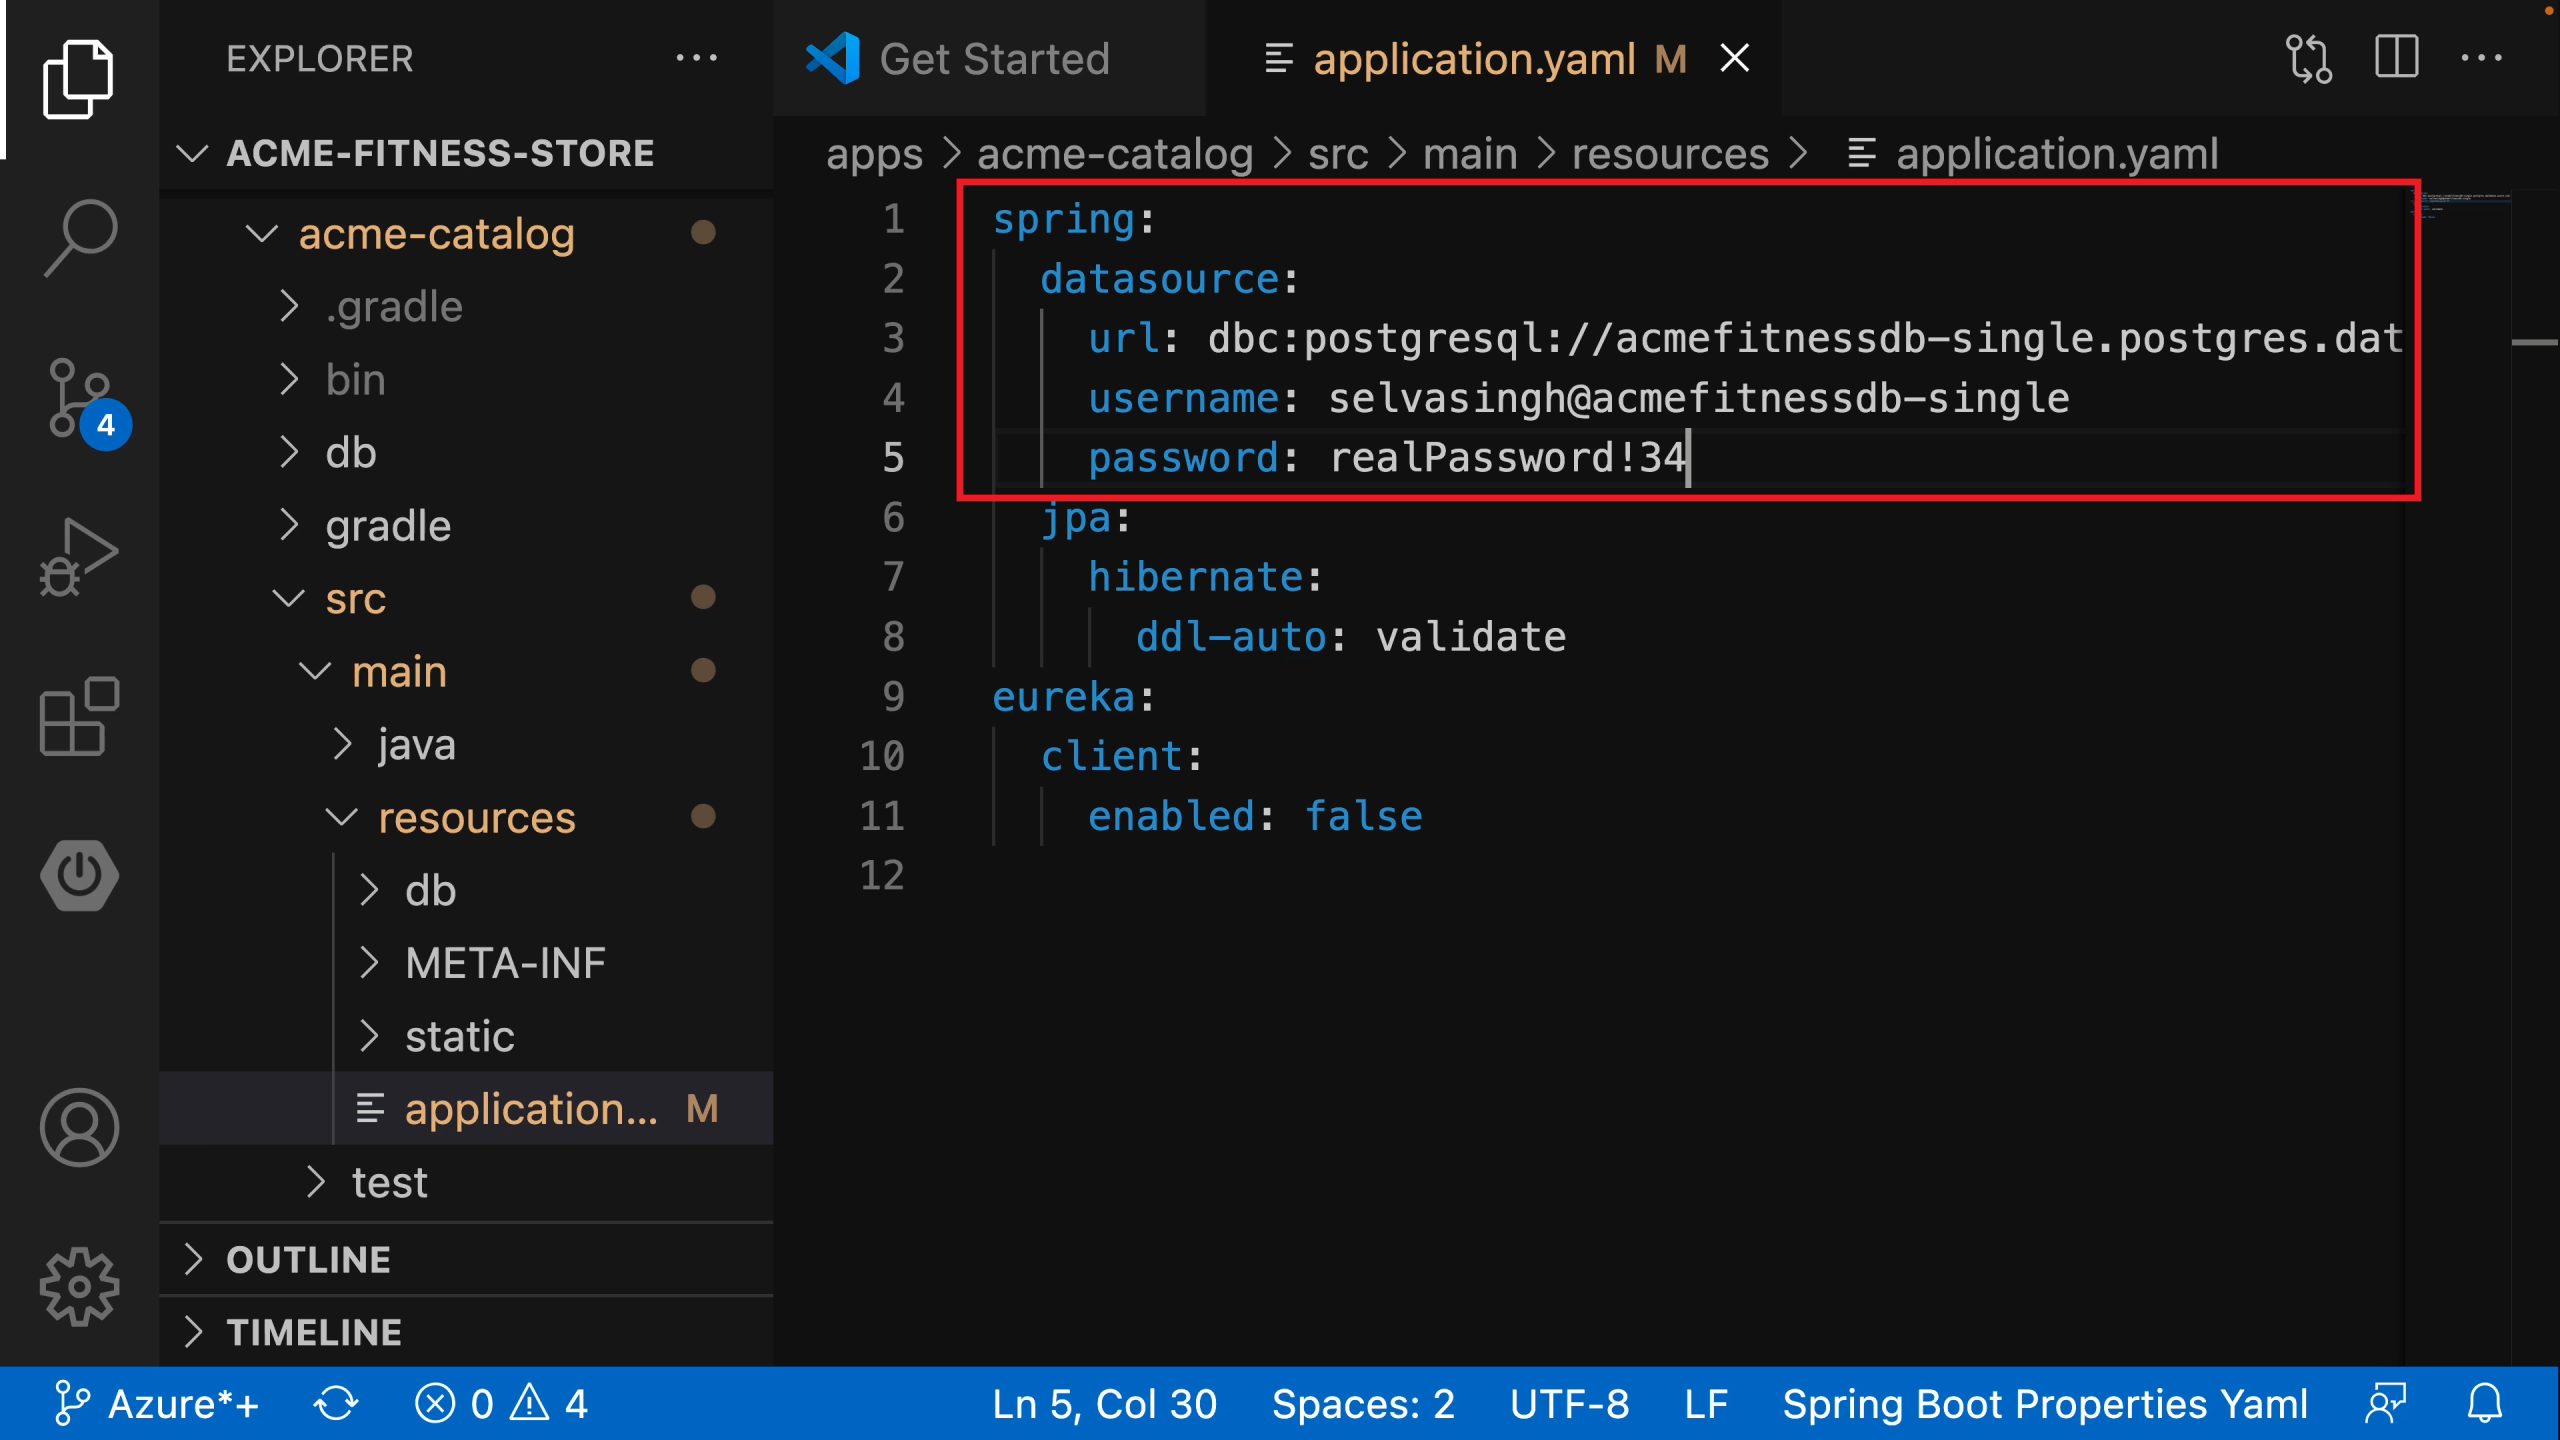Open the Extensions view

(x=80, y=716)
